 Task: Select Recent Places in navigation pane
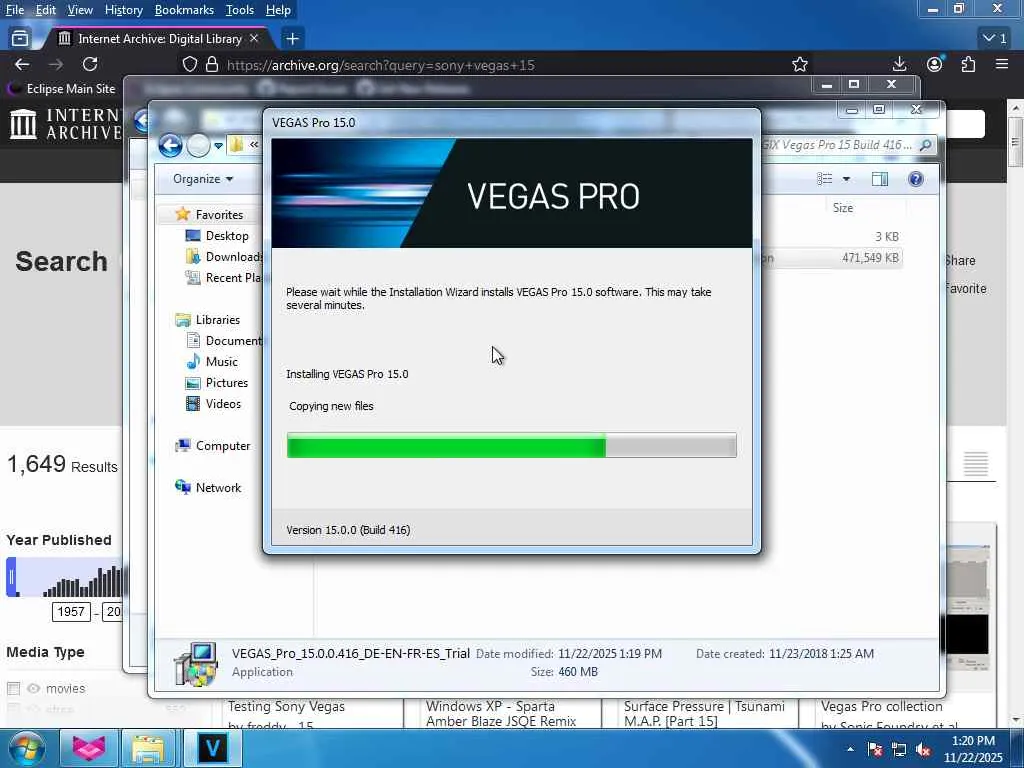223,278
